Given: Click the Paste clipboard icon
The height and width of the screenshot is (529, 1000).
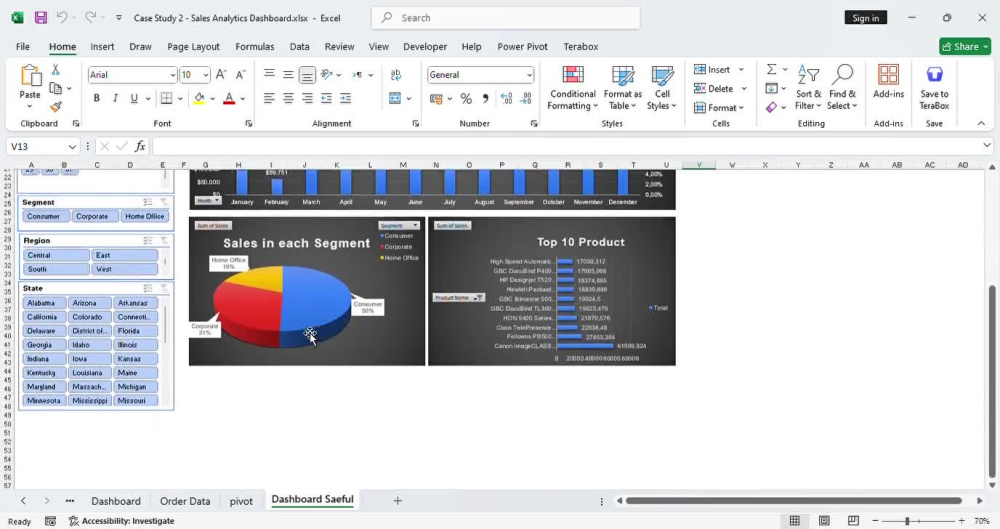Looking at the screenshot, I should (30, 77).
